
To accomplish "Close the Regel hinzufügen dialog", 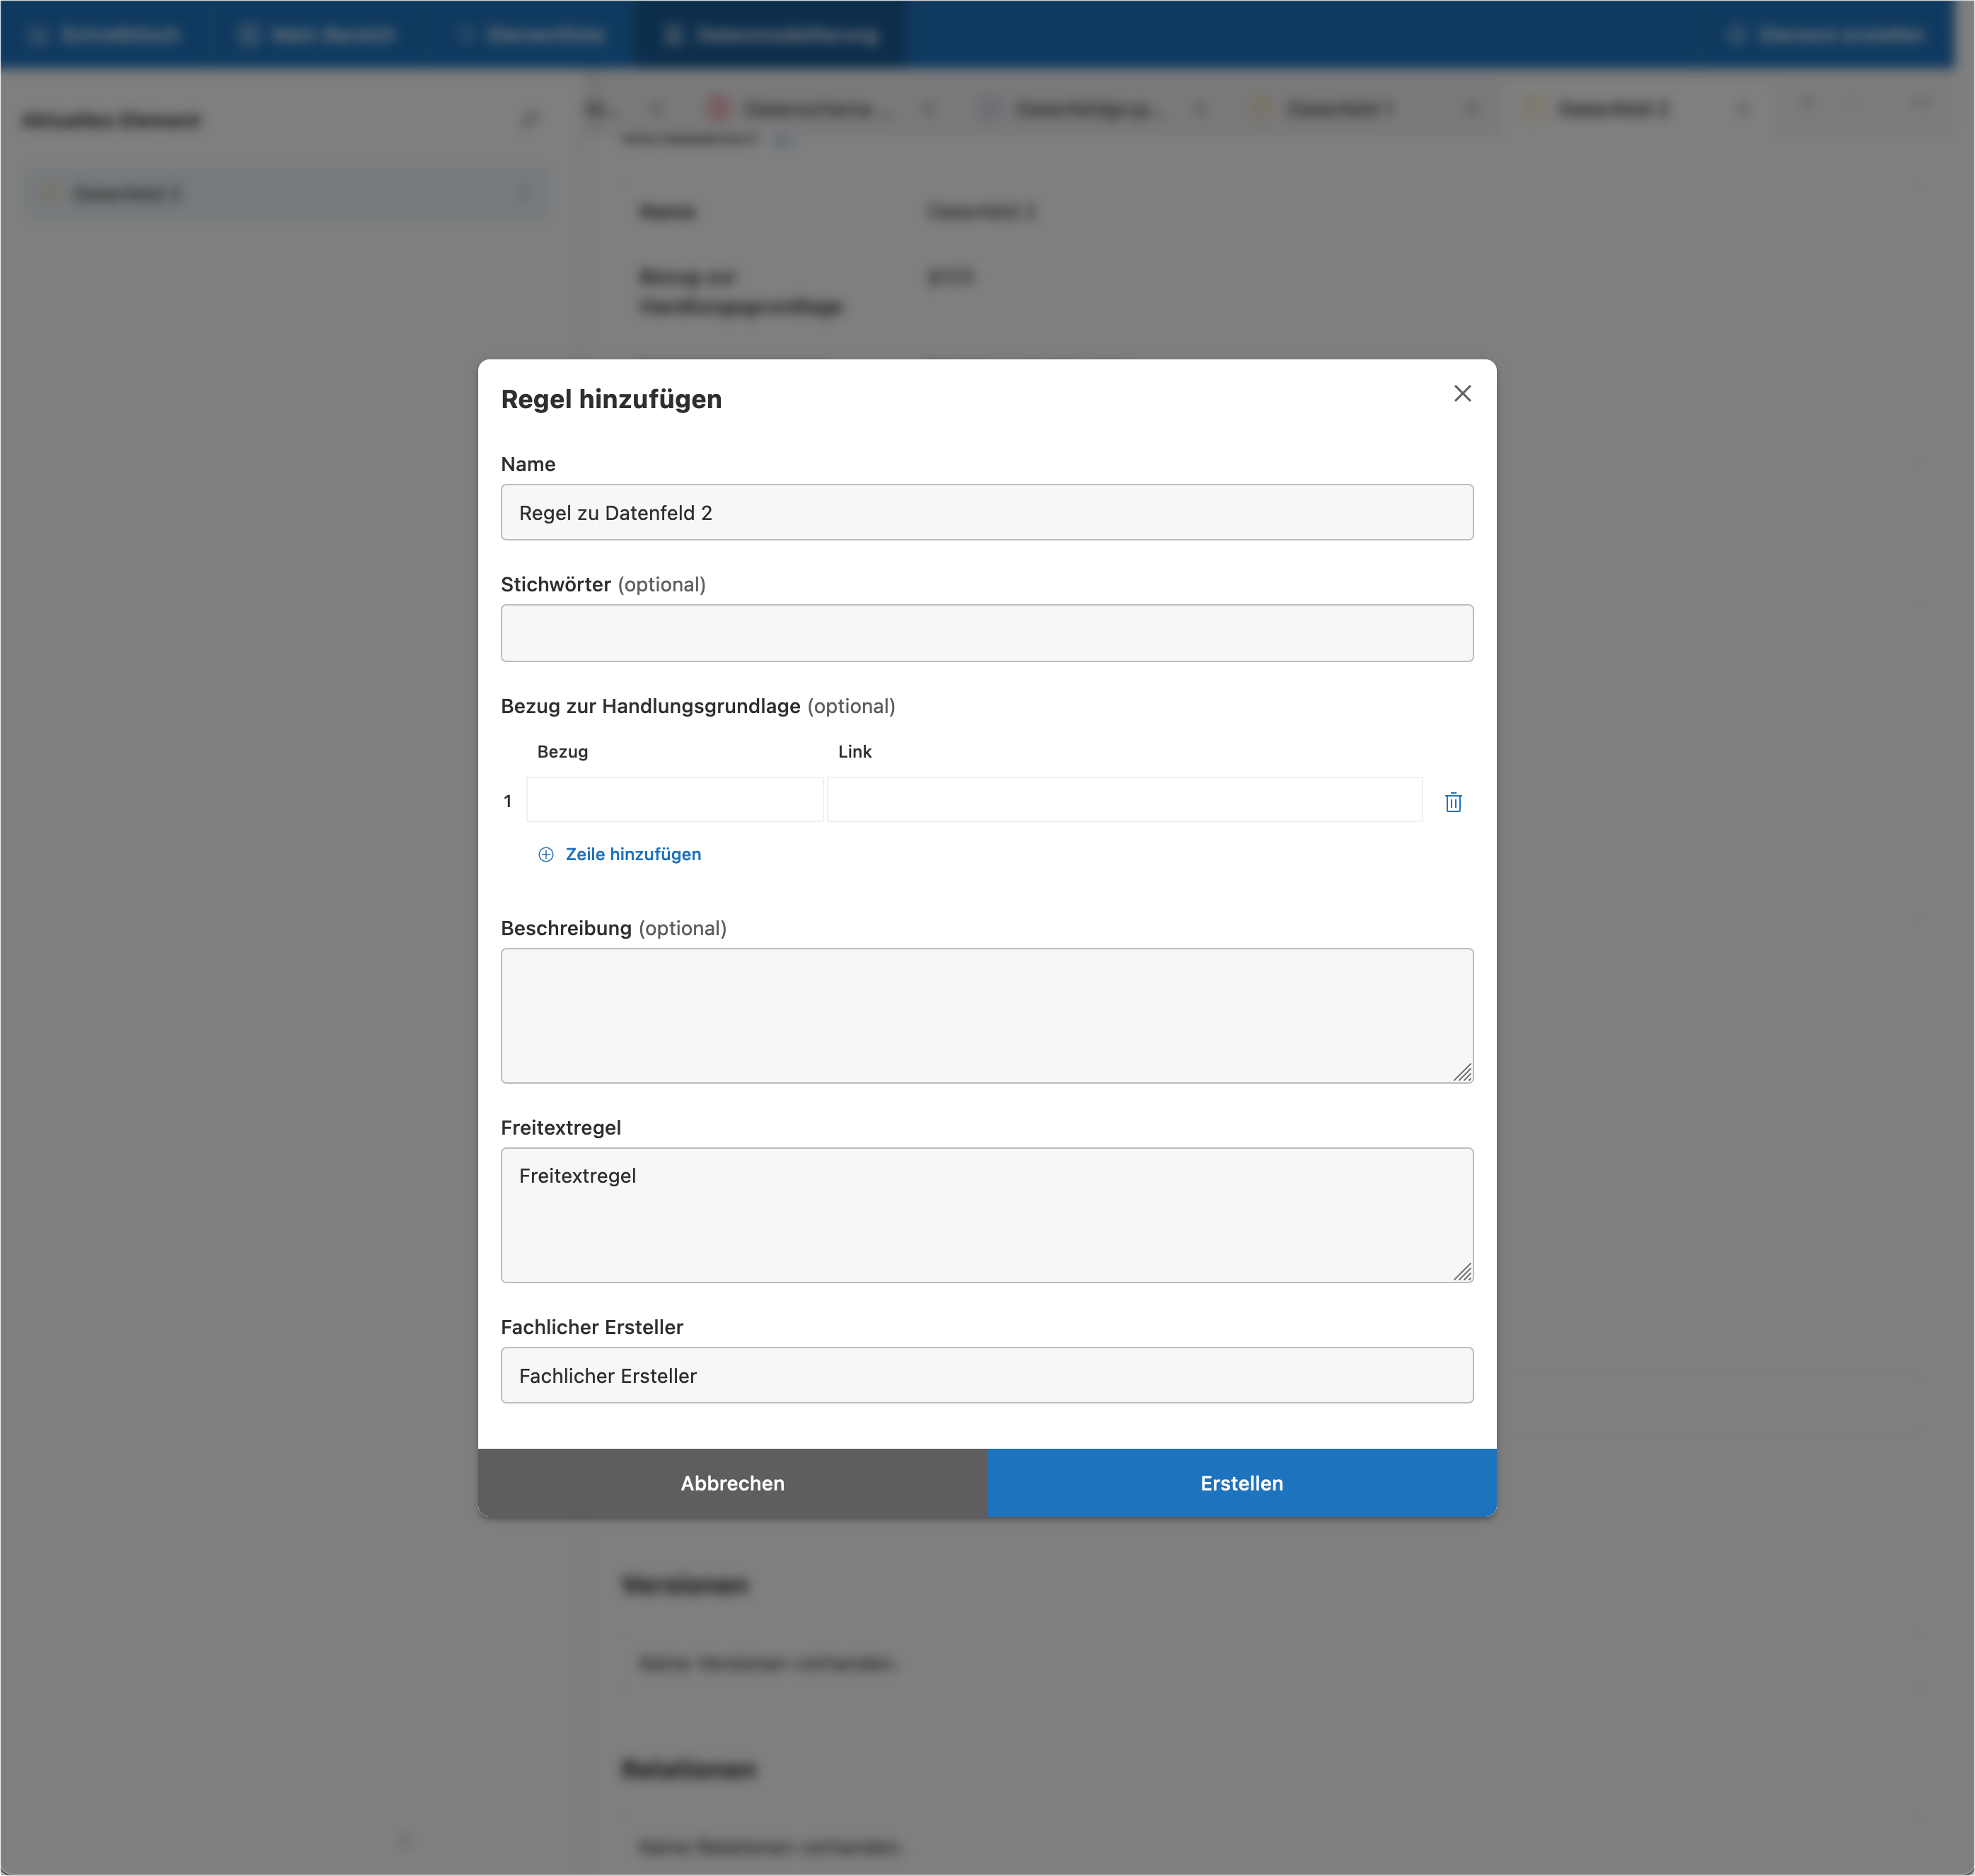I will pyautogui.click(x=1462, y=394).
